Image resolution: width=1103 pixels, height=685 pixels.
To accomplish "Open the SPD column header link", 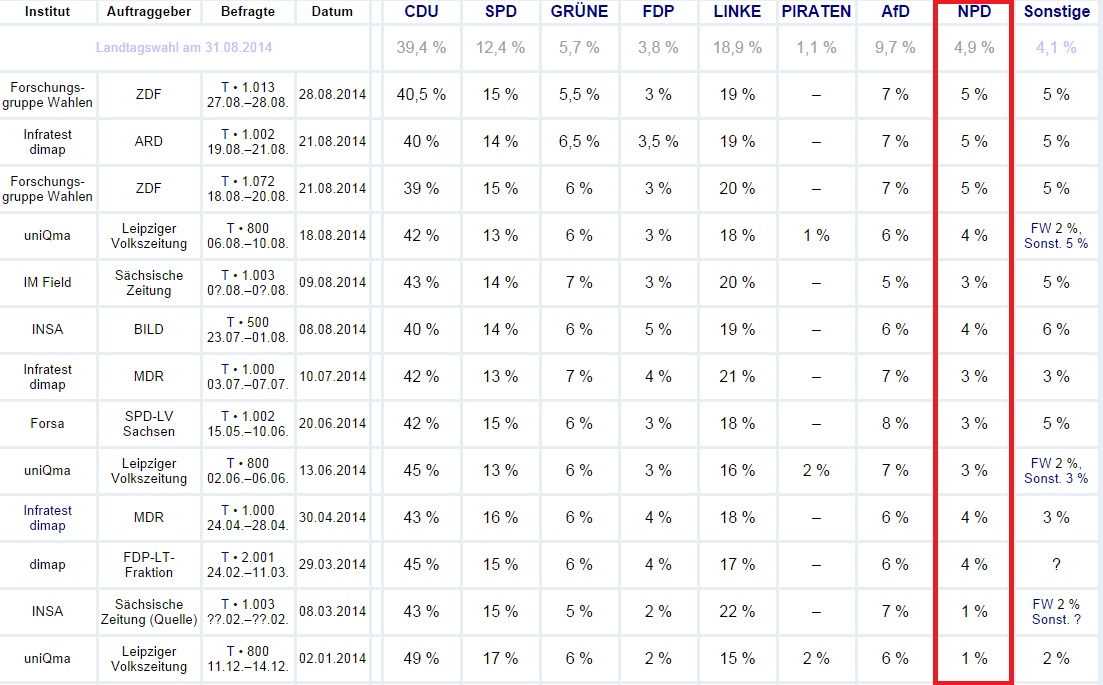I will (x=500, y=12).
